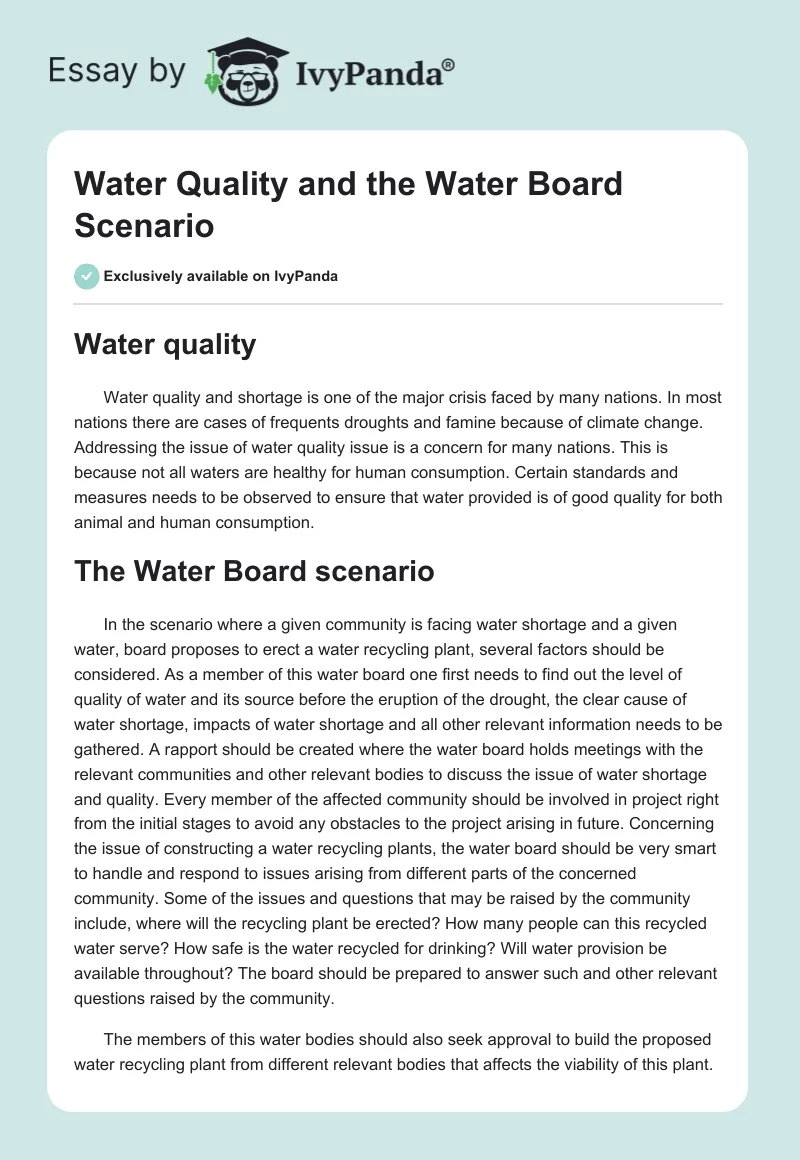Select 'The Water Board scenario' heading
The width and height of the screenshot is (800, 1160).
point(254,571)
